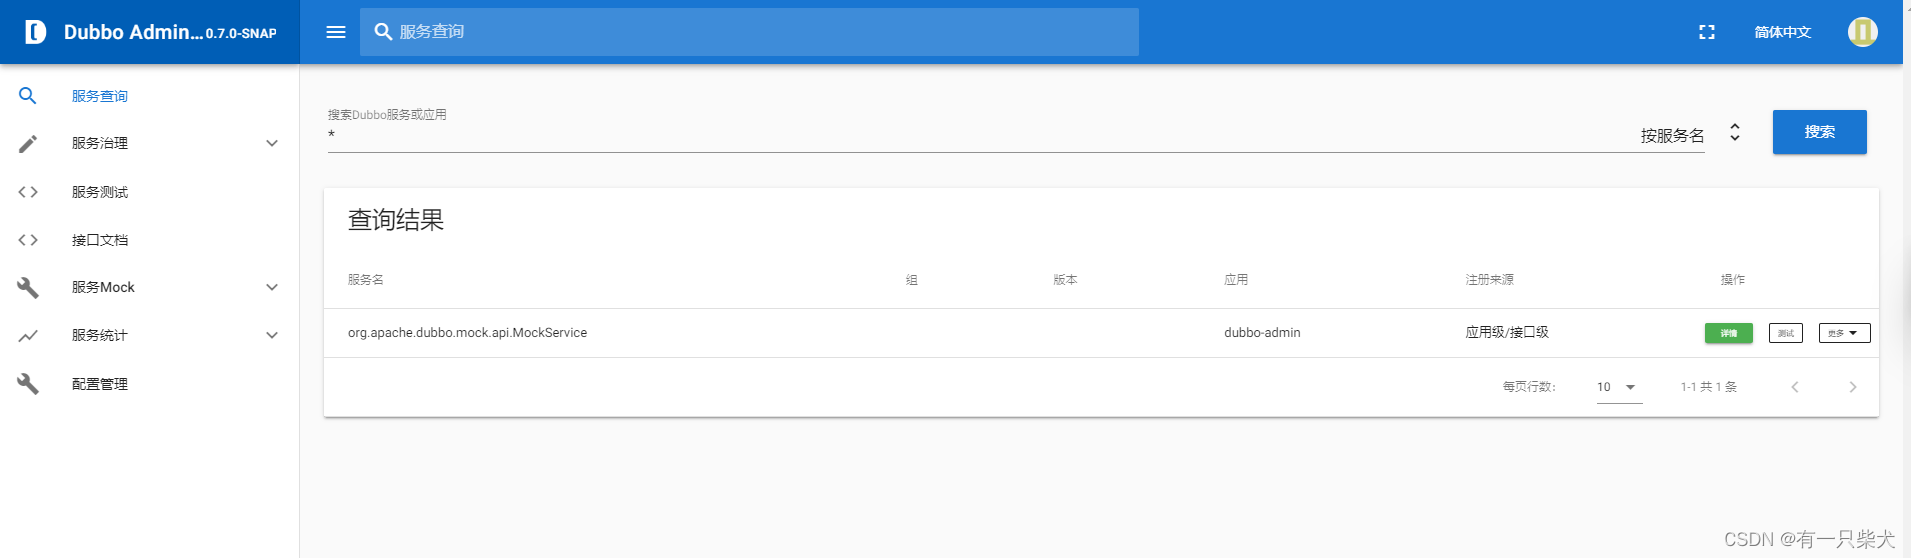Viewport: 1911px width, 558px height.
Task: Click the chart icon beside 服务统计
Action: pyautogui.click(x=28, y=336)
